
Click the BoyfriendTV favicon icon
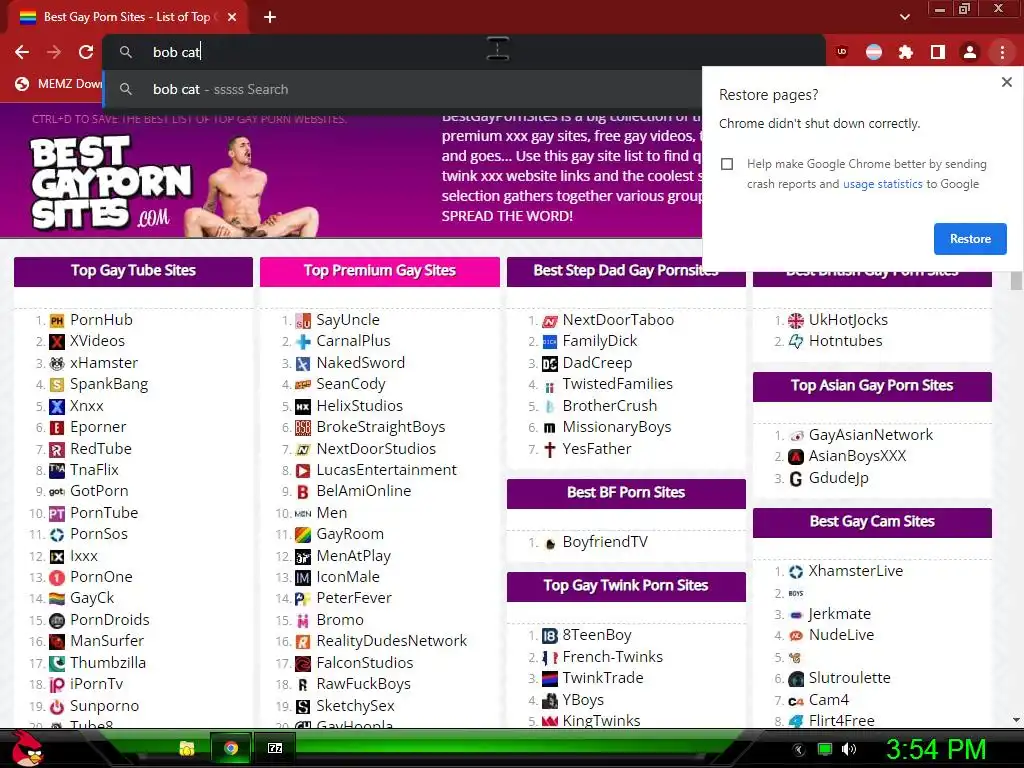550,543
